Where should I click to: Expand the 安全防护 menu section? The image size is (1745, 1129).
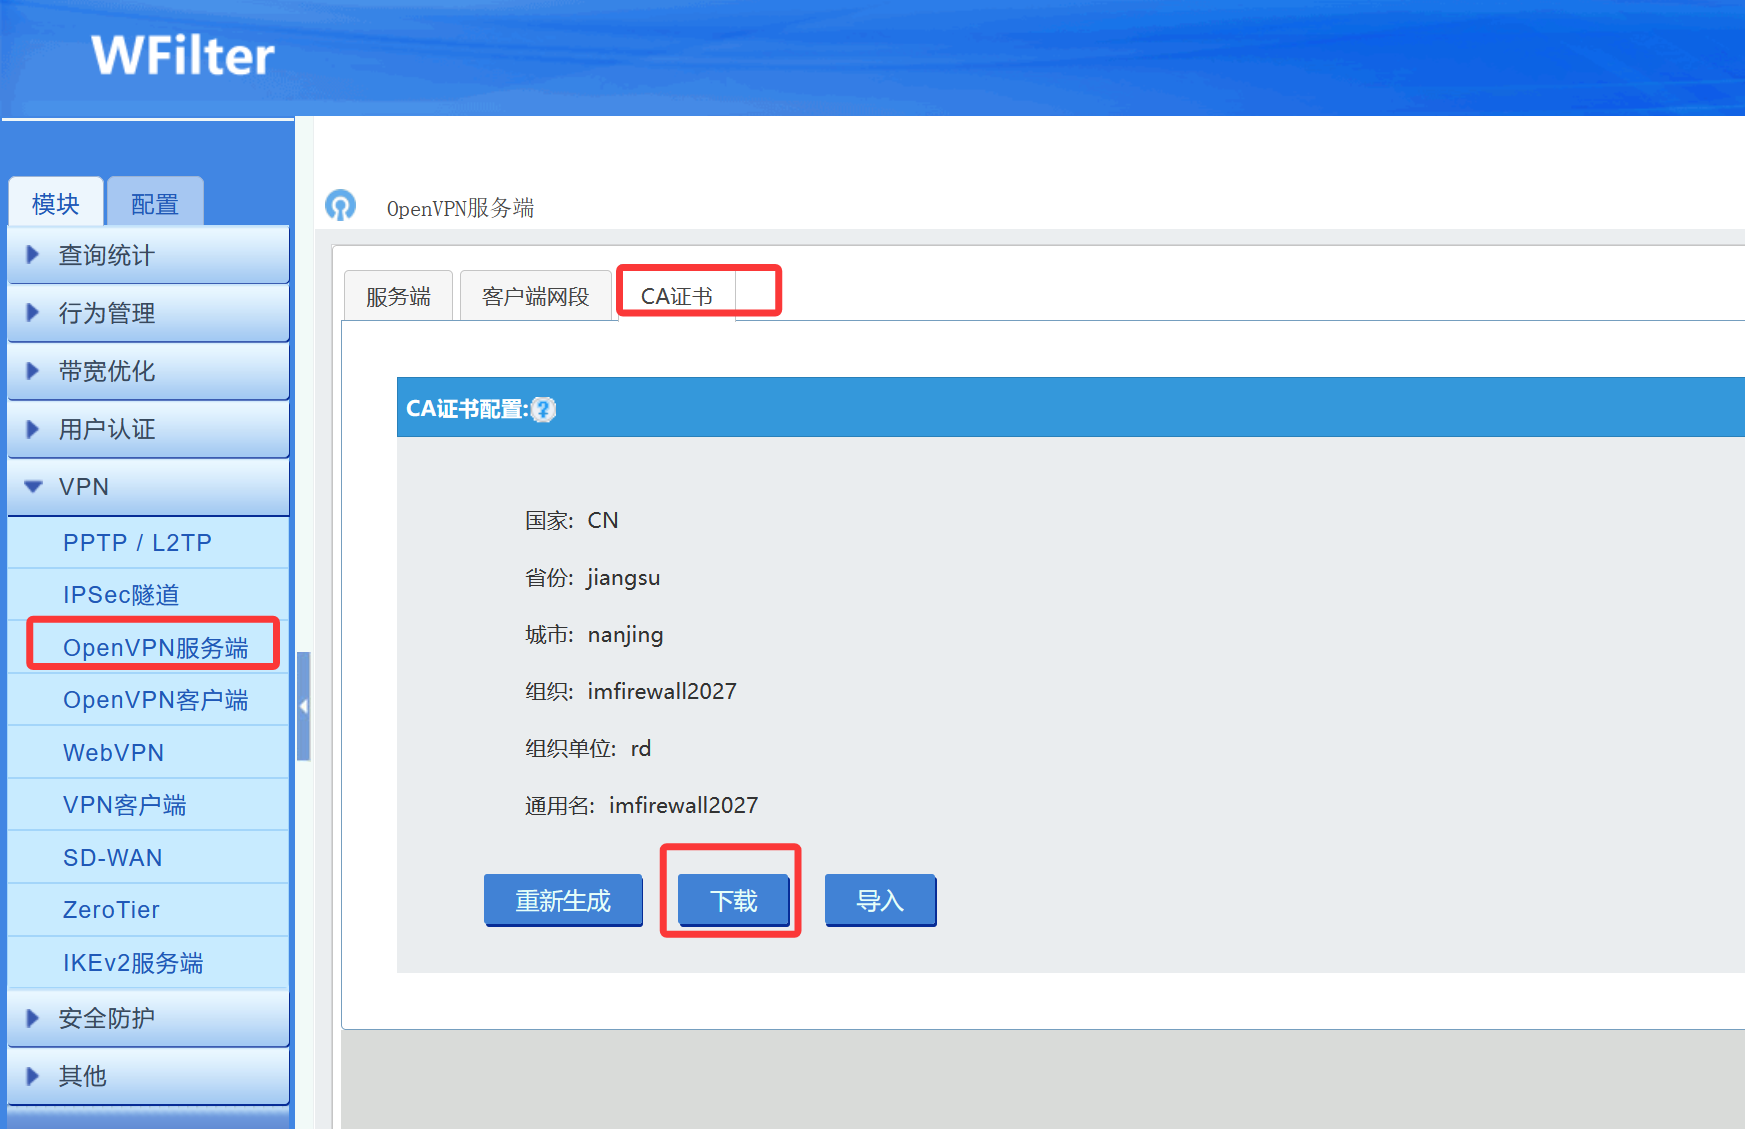tap(148, 1018)
